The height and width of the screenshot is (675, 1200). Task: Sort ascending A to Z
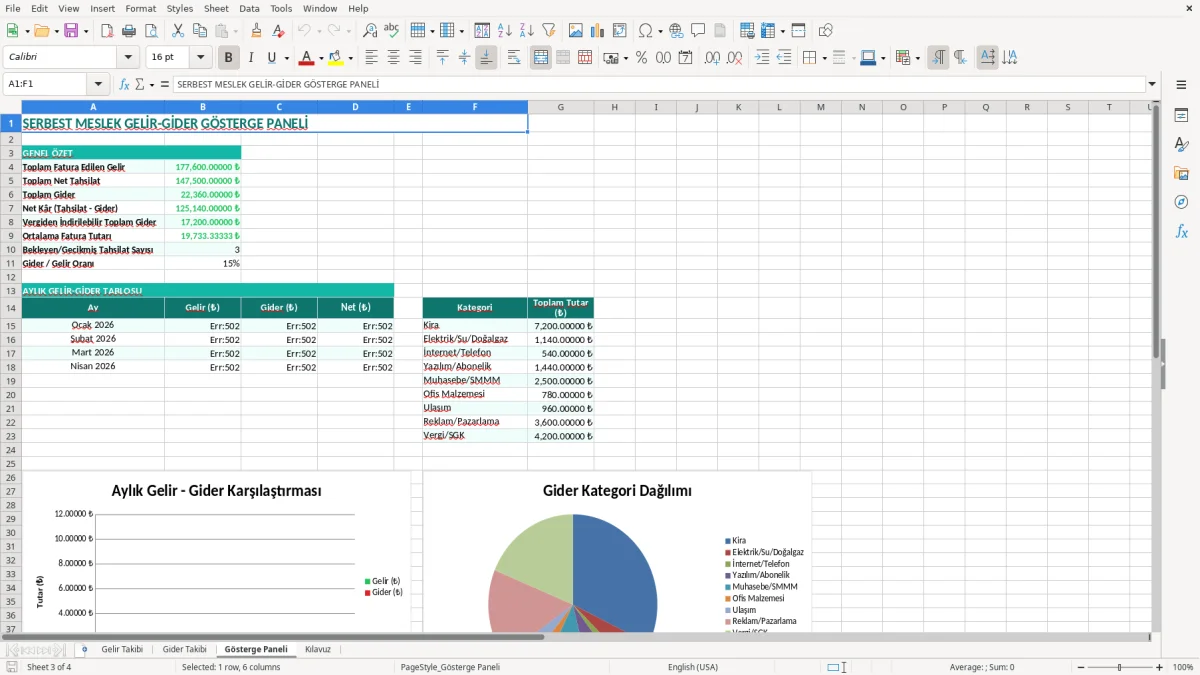click(505, 31)
